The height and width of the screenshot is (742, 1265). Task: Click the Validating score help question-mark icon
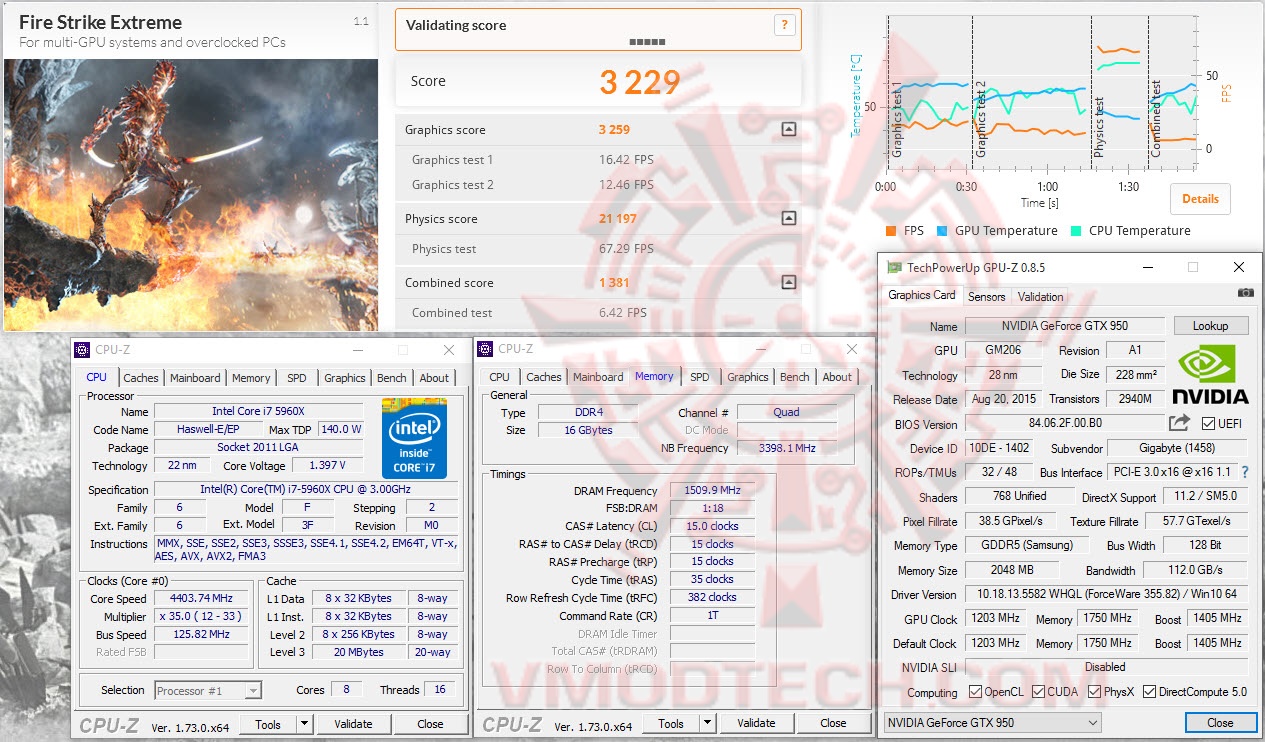click(785, 26)
